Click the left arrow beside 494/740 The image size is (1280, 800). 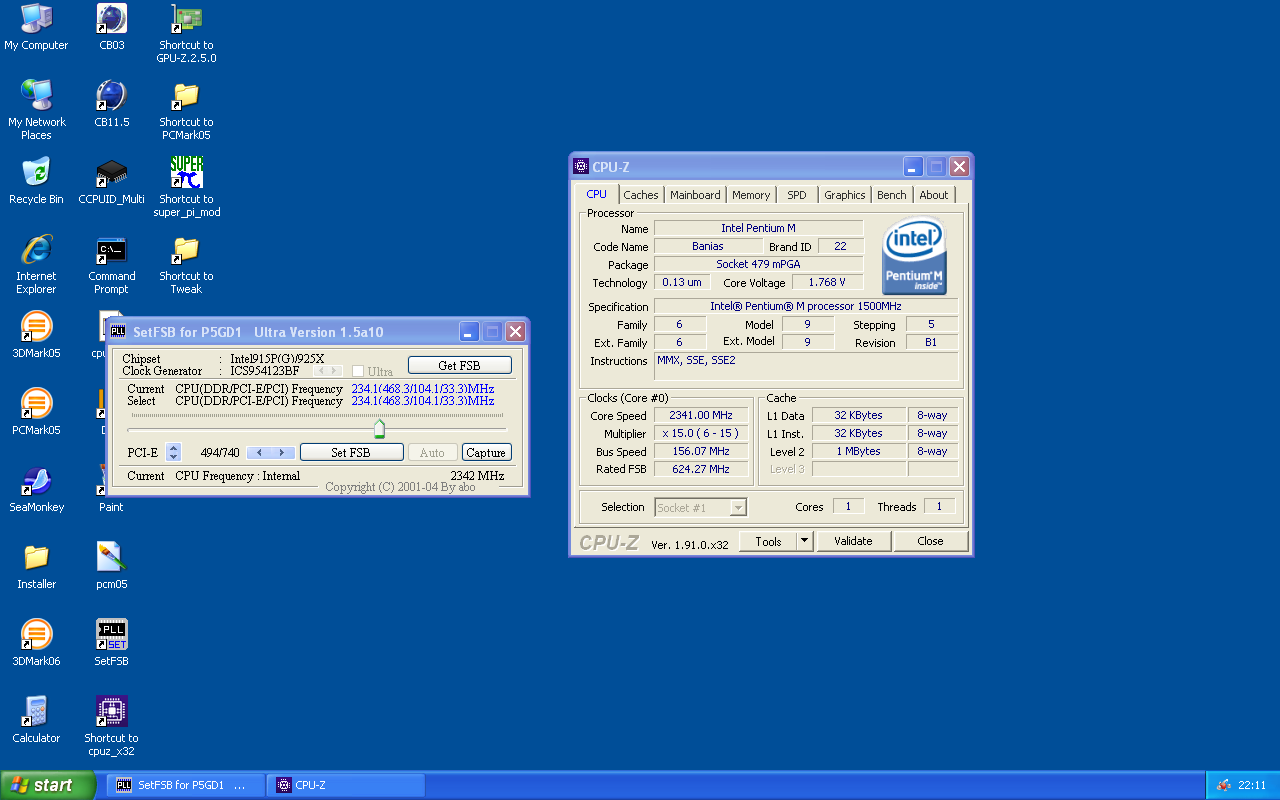coord(259,453)
